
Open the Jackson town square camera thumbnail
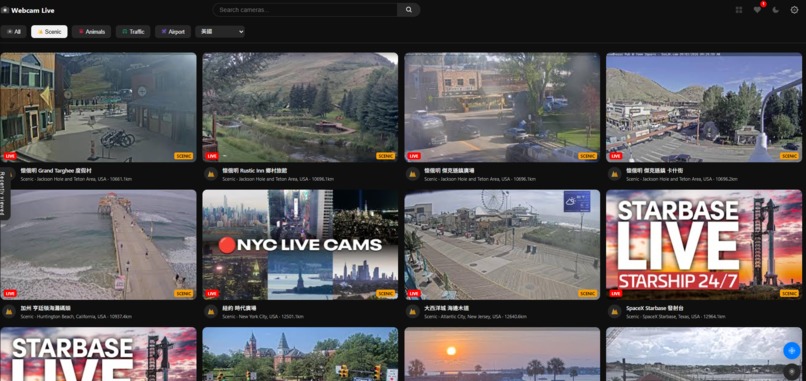(502, 107)
